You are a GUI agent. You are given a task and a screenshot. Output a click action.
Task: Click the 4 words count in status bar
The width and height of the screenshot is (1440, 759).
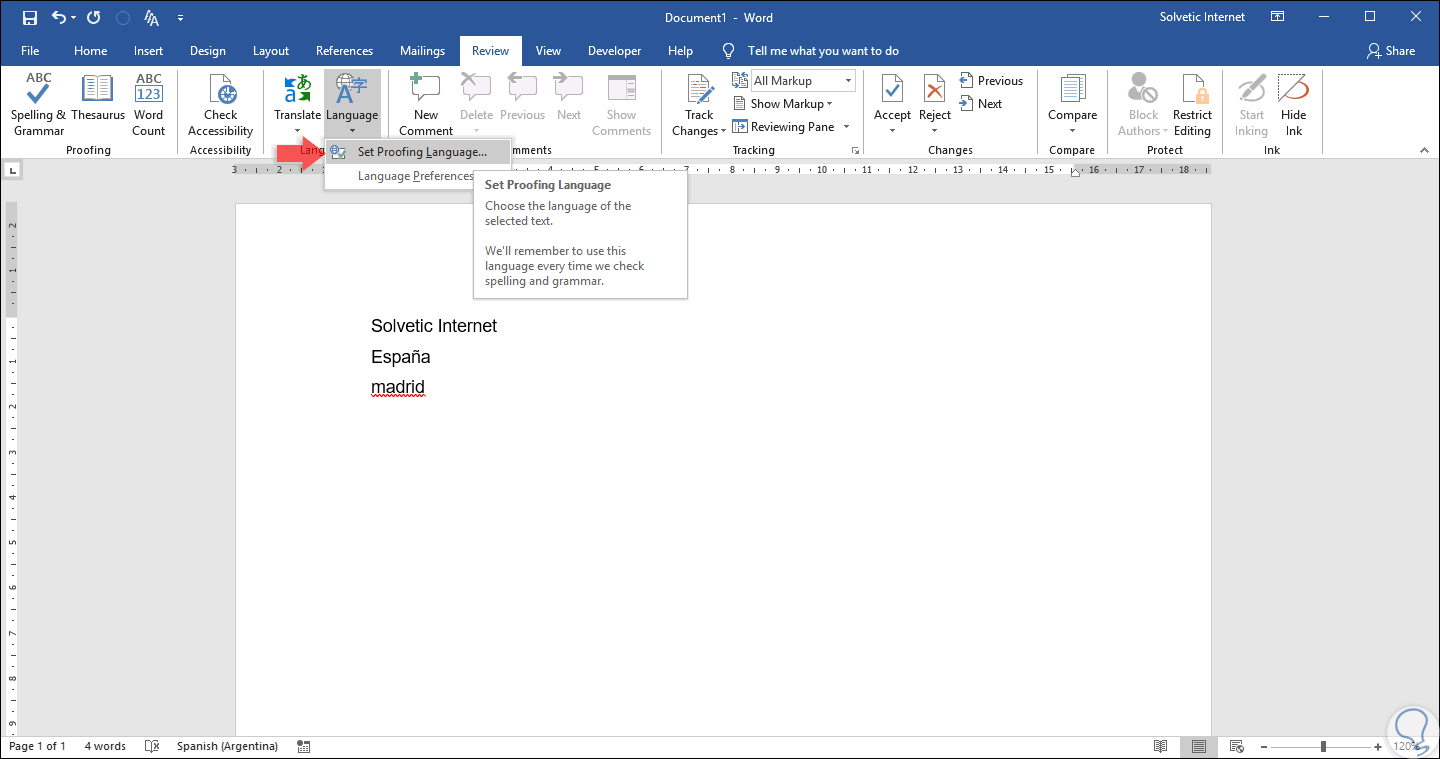(105, 747)
